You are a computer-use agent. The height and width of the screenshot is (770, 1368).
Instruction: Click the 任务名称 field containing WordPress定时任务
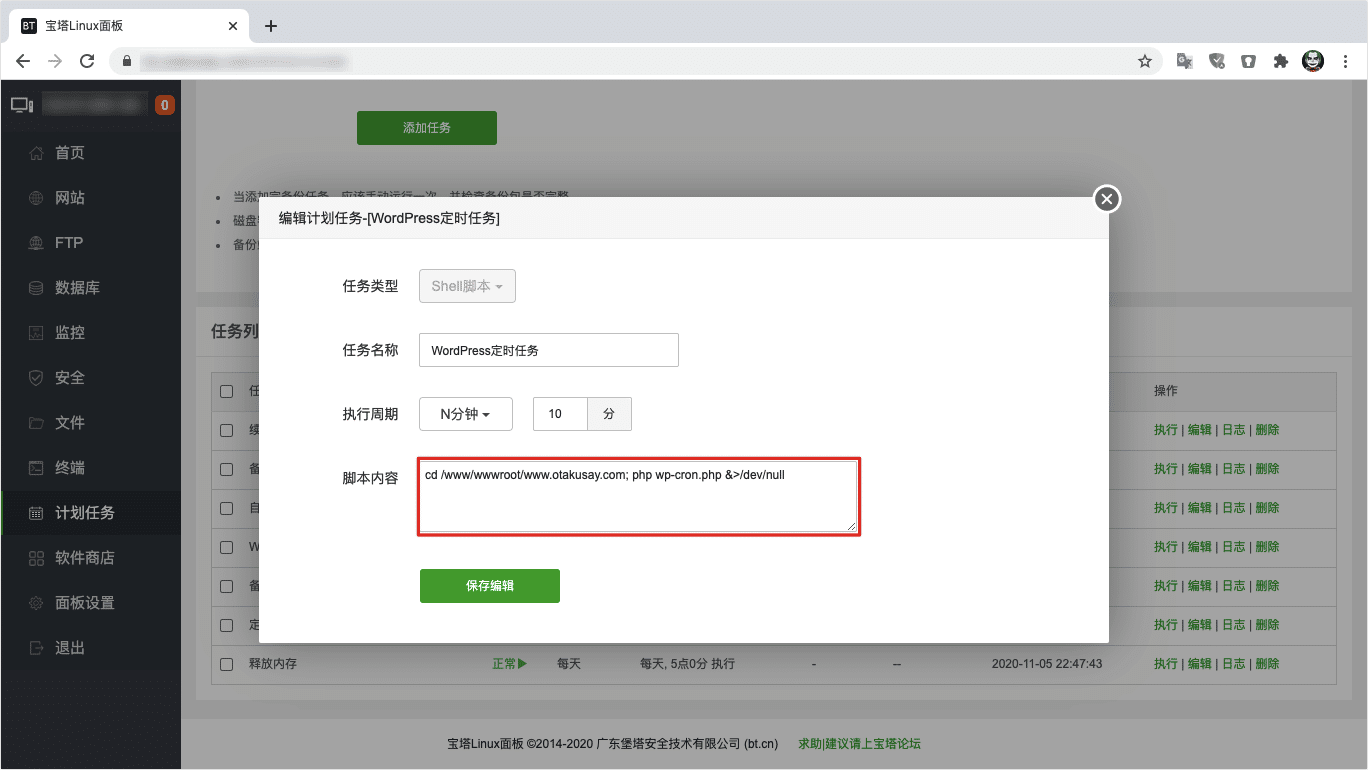pos(549,350)
